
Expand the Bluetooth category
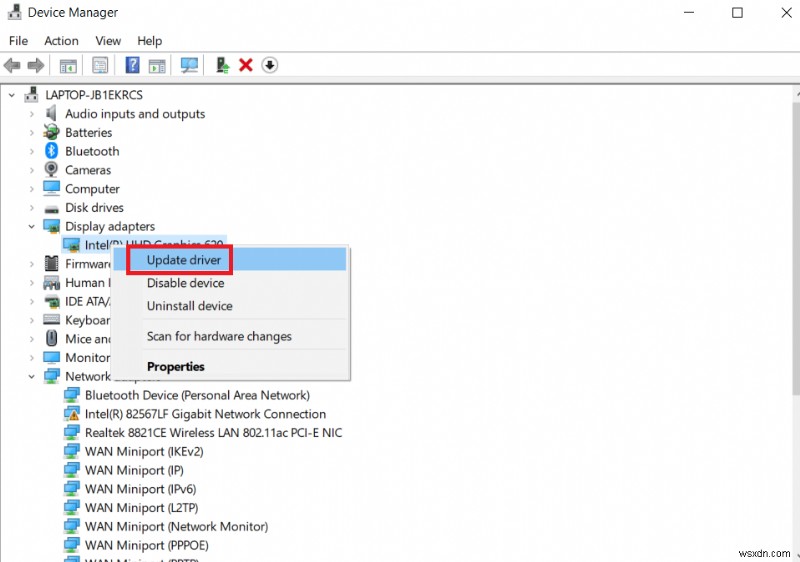pyautogui.click(x=32, y=151)
